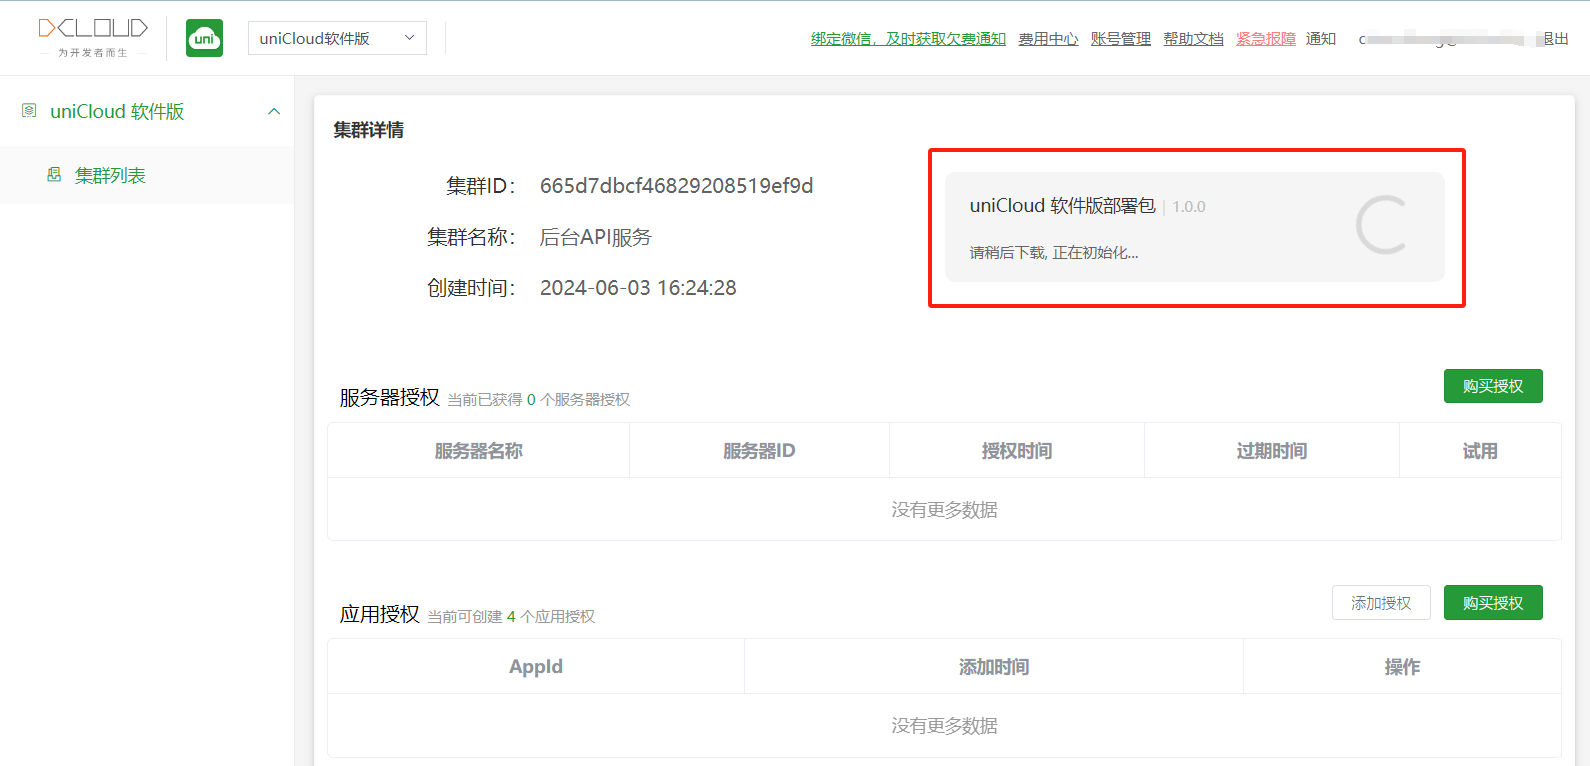
Task: Open the 绑定微信,及时获取欠费通知 link
Action: [908, 39]
